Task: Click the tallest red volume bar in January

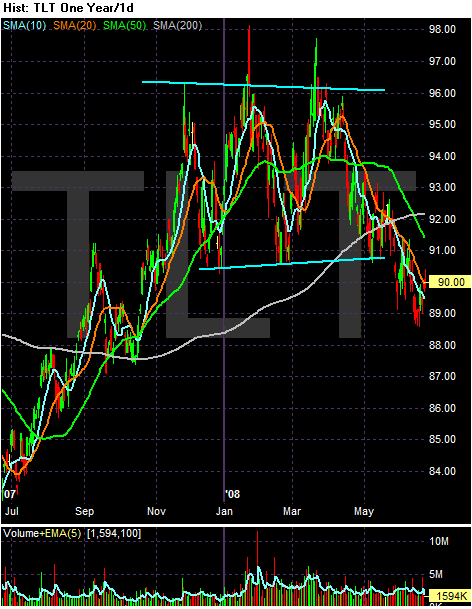Action: (257, 567)
